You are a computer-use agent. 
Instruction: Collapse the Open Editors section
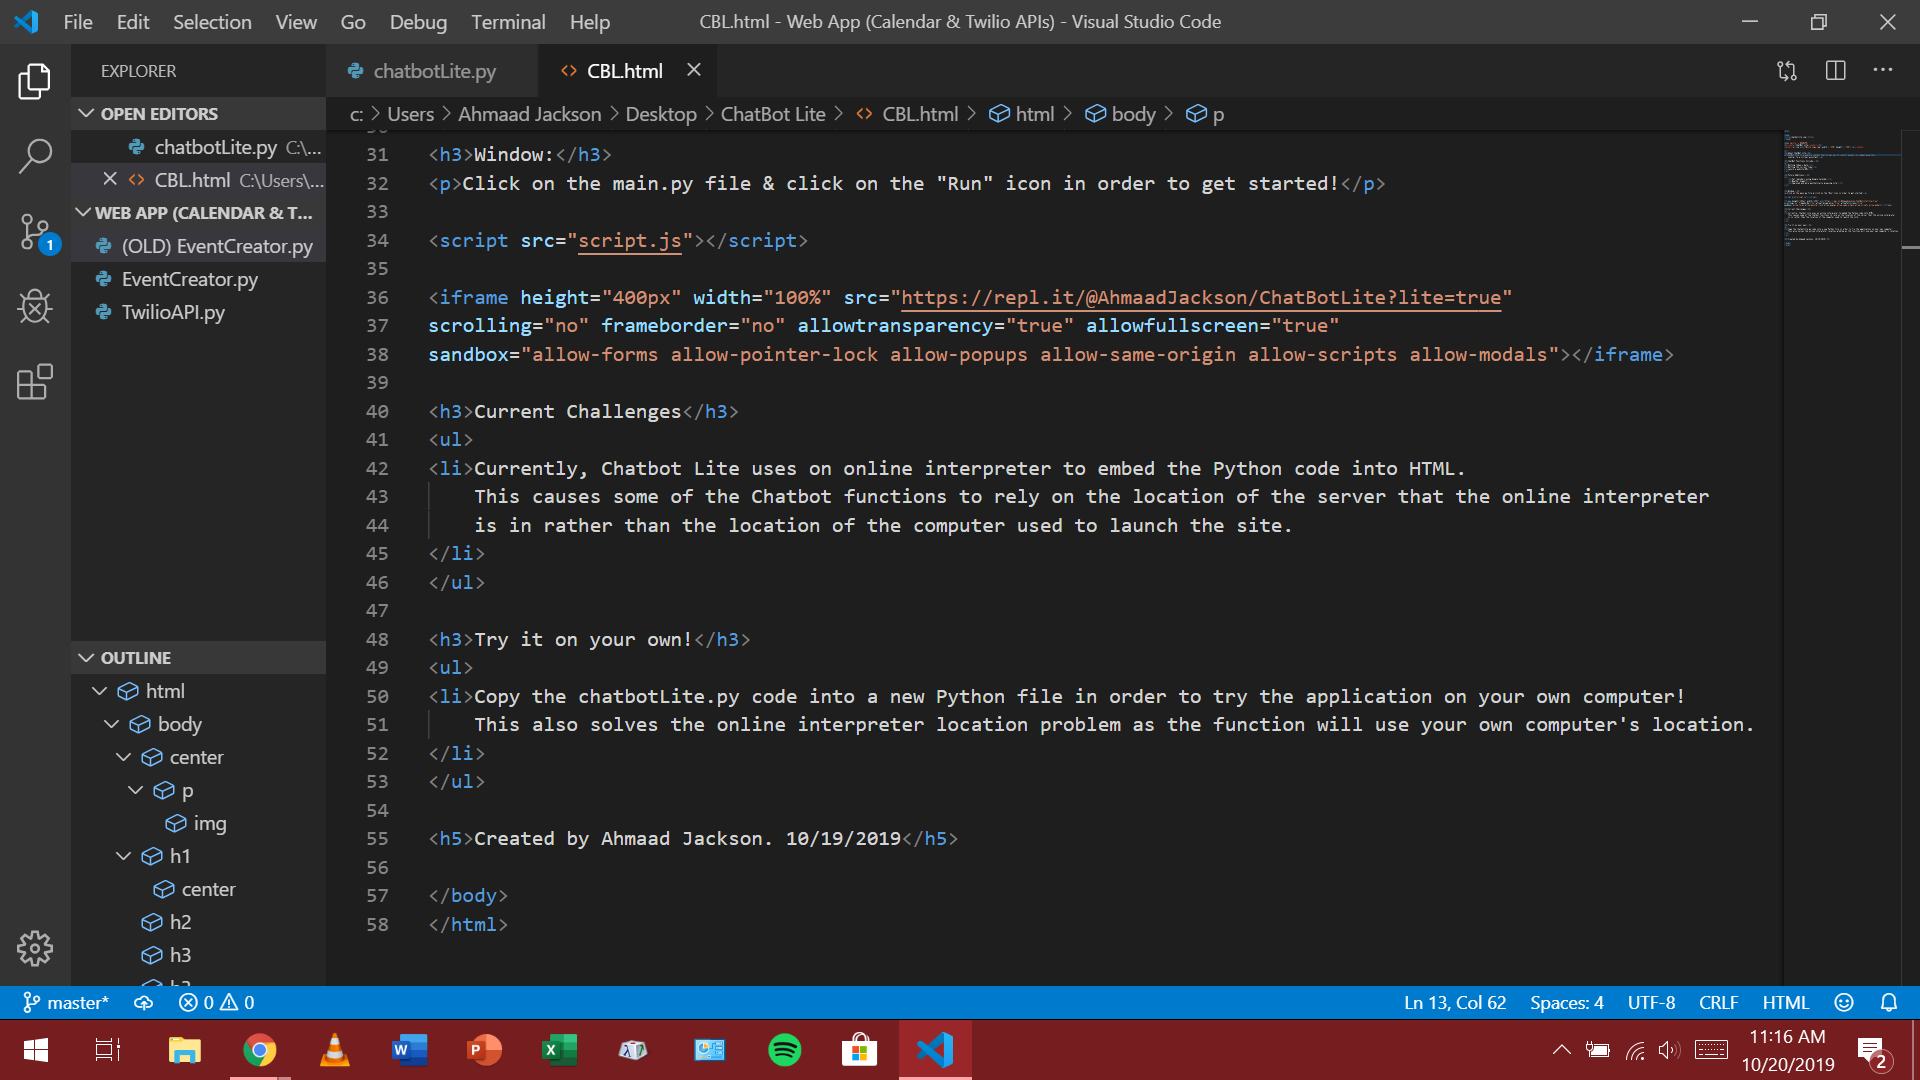(x=87, y=114)
